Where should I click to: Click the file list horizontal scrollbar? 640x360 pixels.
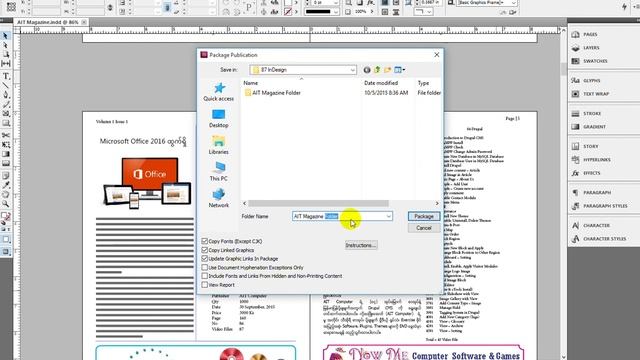(x=318, y=203)
